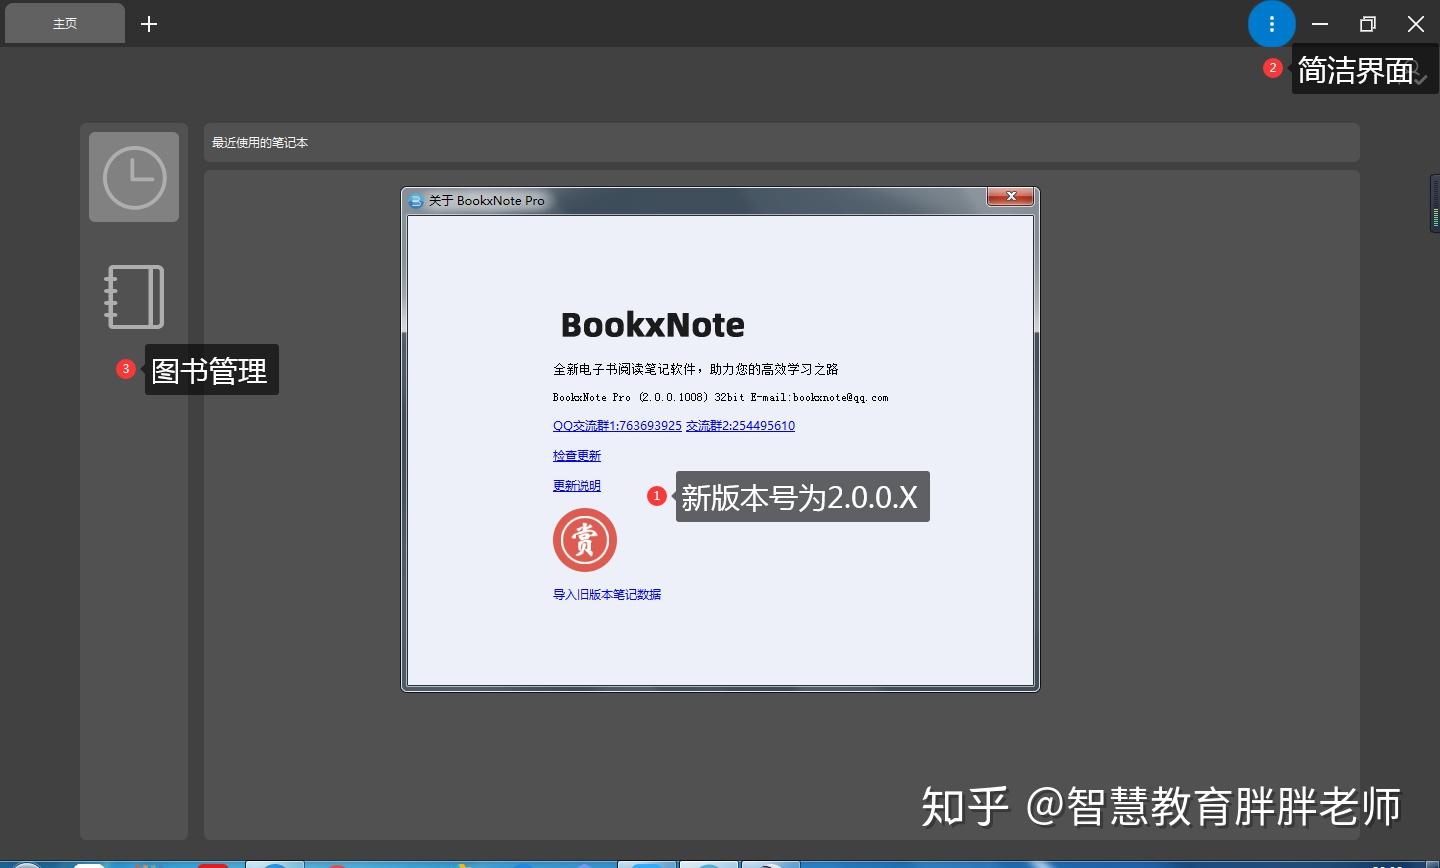Screen dimensions: 1440x868
Task: Select the recent notebooks clock icon
Action: click(x=134, y=176)
